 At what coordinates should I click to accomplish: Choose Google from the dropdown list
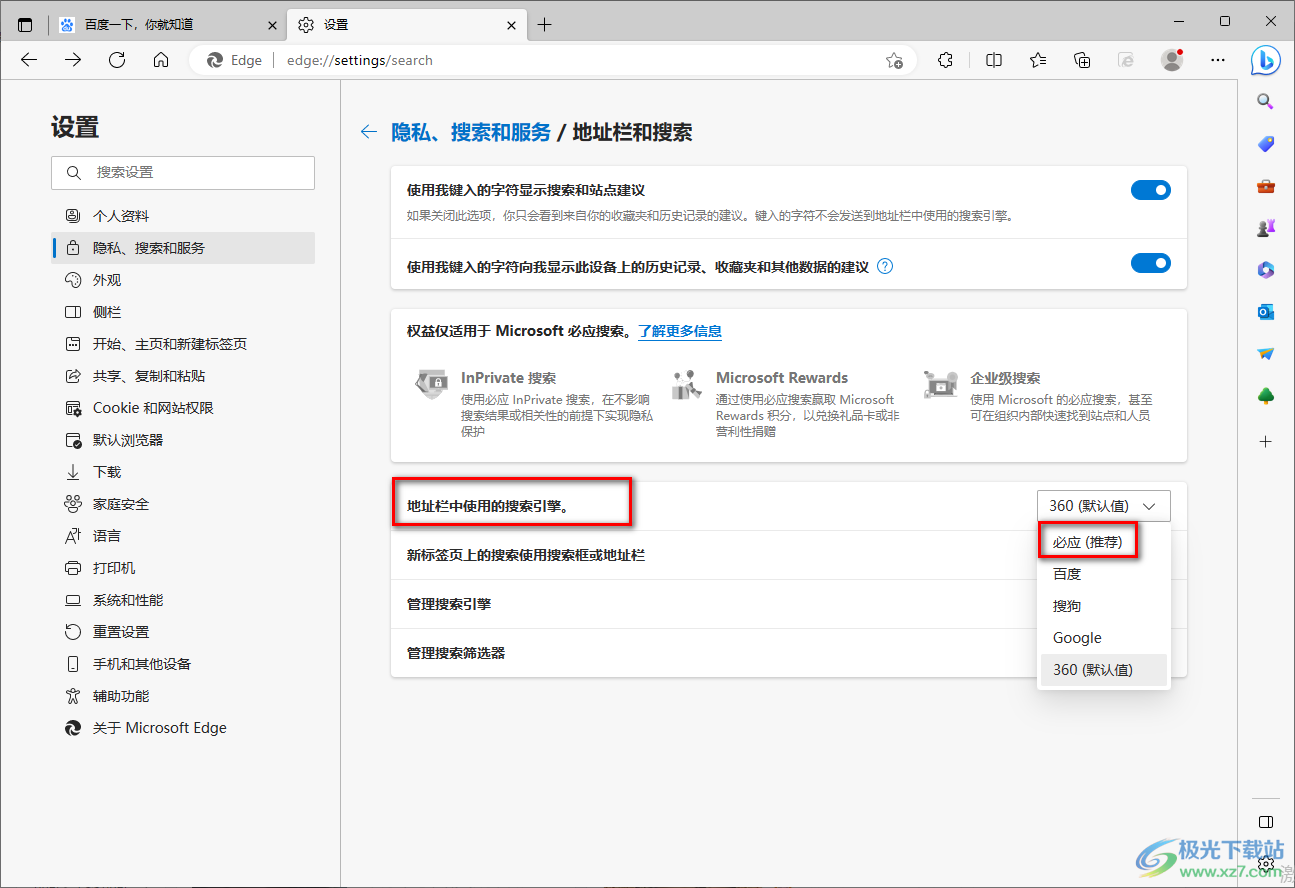click(1104, 638)
